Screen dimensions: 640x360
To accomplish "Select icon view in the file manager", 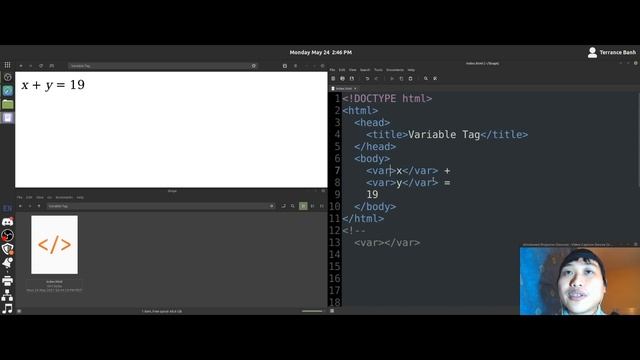I will click(x=303, y=206).
